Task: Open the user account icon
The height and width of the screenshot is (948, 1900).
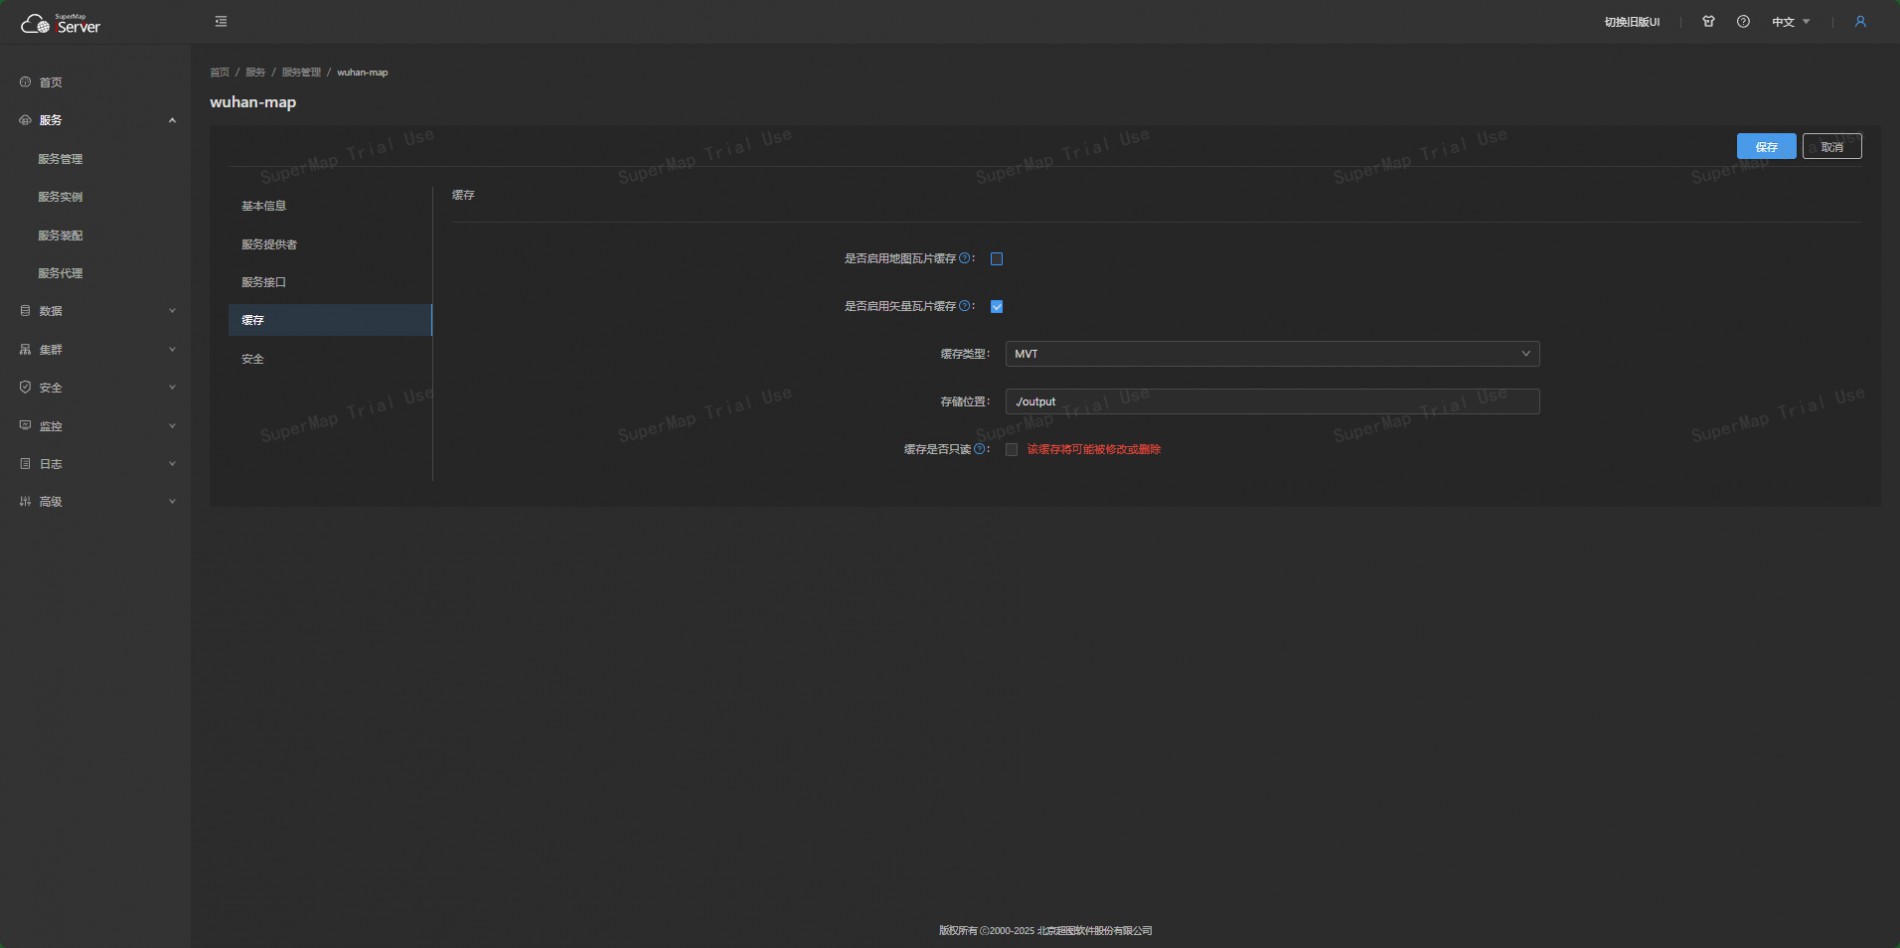Action: pyautogui.click(x=1860, y=21)
